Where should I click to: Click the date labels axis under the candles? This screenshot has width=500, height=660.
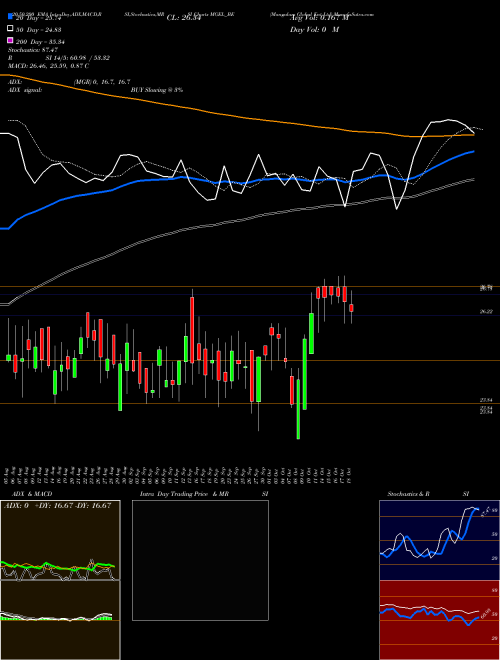click(x=178, y=474)
